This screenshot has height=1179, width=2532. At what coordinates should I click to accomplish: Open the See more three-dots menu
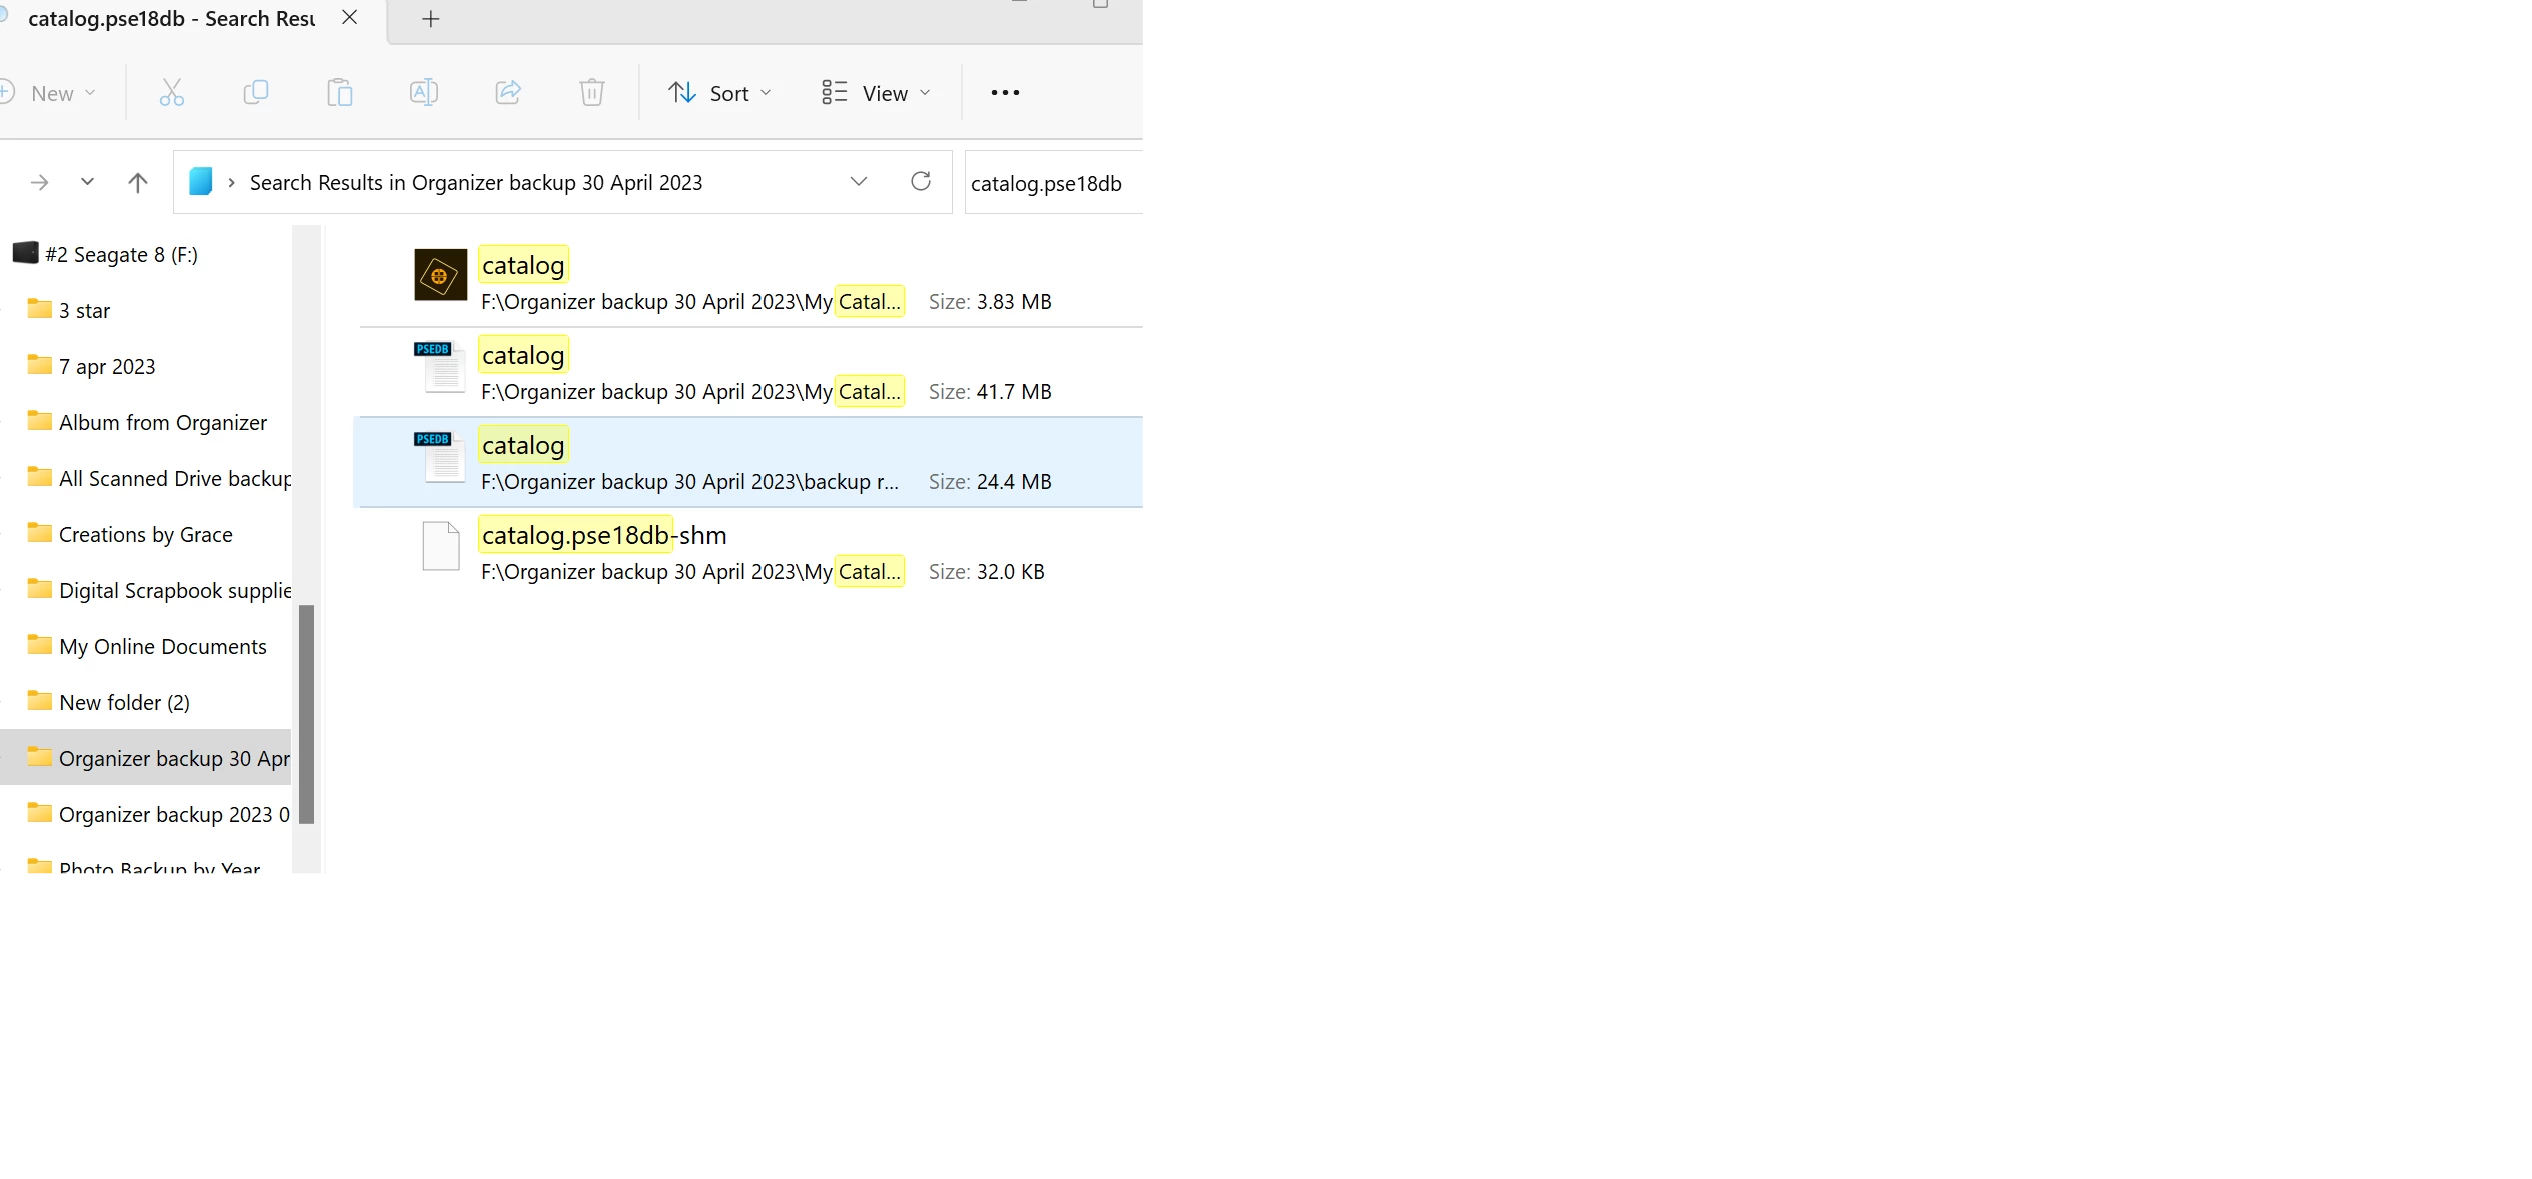pos(1005,93)
